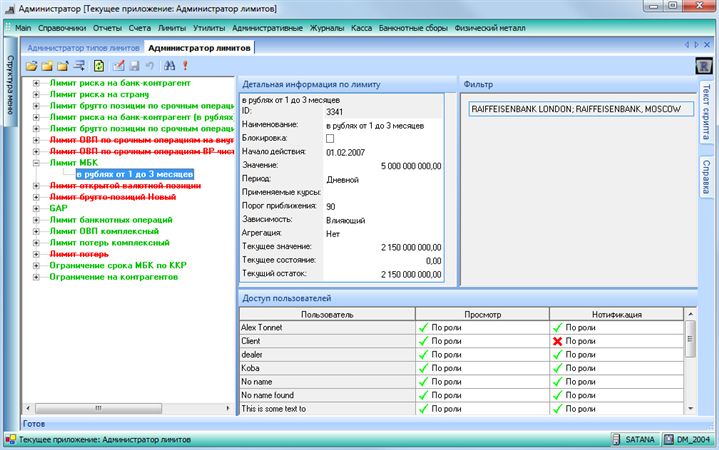The height and width of the screenshot is (450, 719).
Task: Toggle Koba's Нотификация check mark
Action: point(557,368)
